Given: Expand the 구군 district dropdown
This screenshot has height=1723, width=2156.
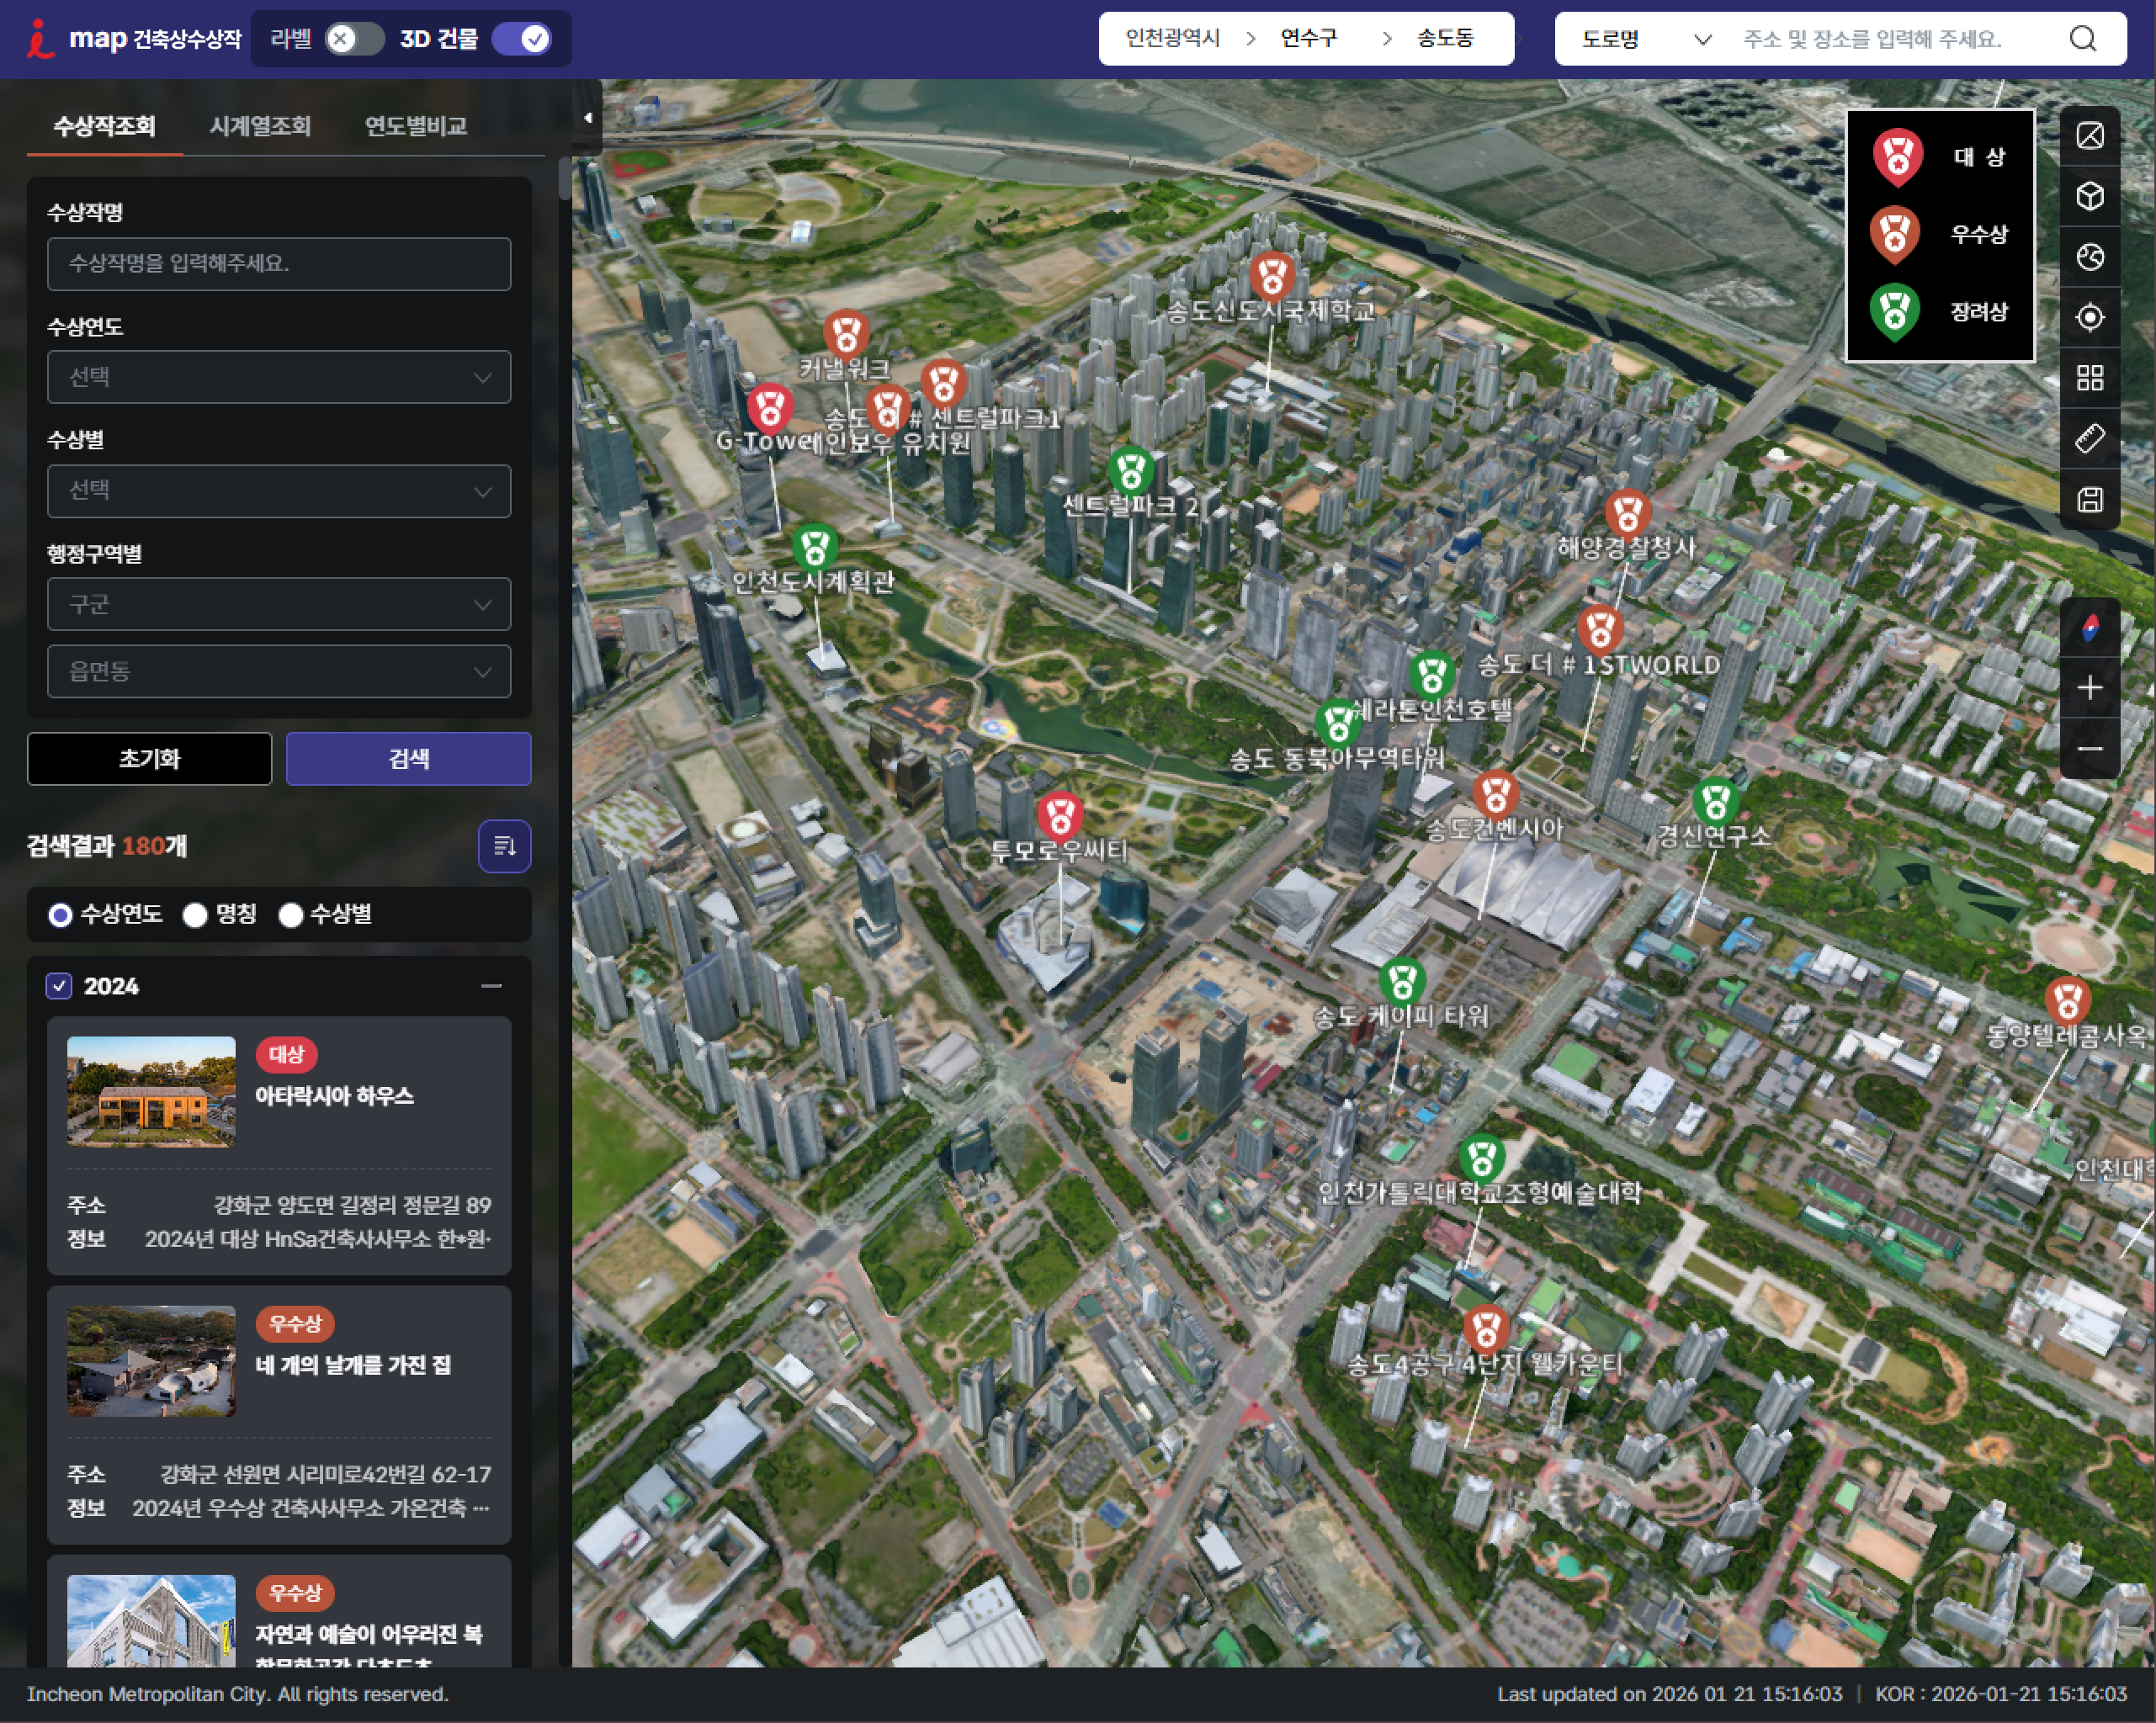Looking at the screenshot, I should pyautogui.click(x=279, y=604).
